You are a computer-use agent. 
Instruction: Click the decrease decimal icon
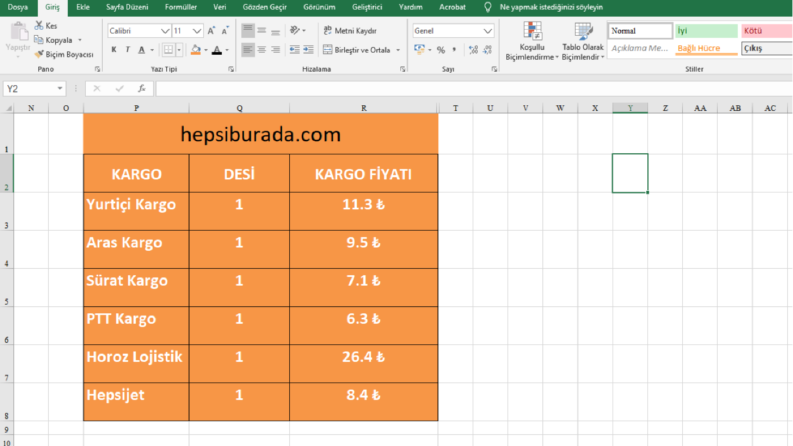coord(487,50)
